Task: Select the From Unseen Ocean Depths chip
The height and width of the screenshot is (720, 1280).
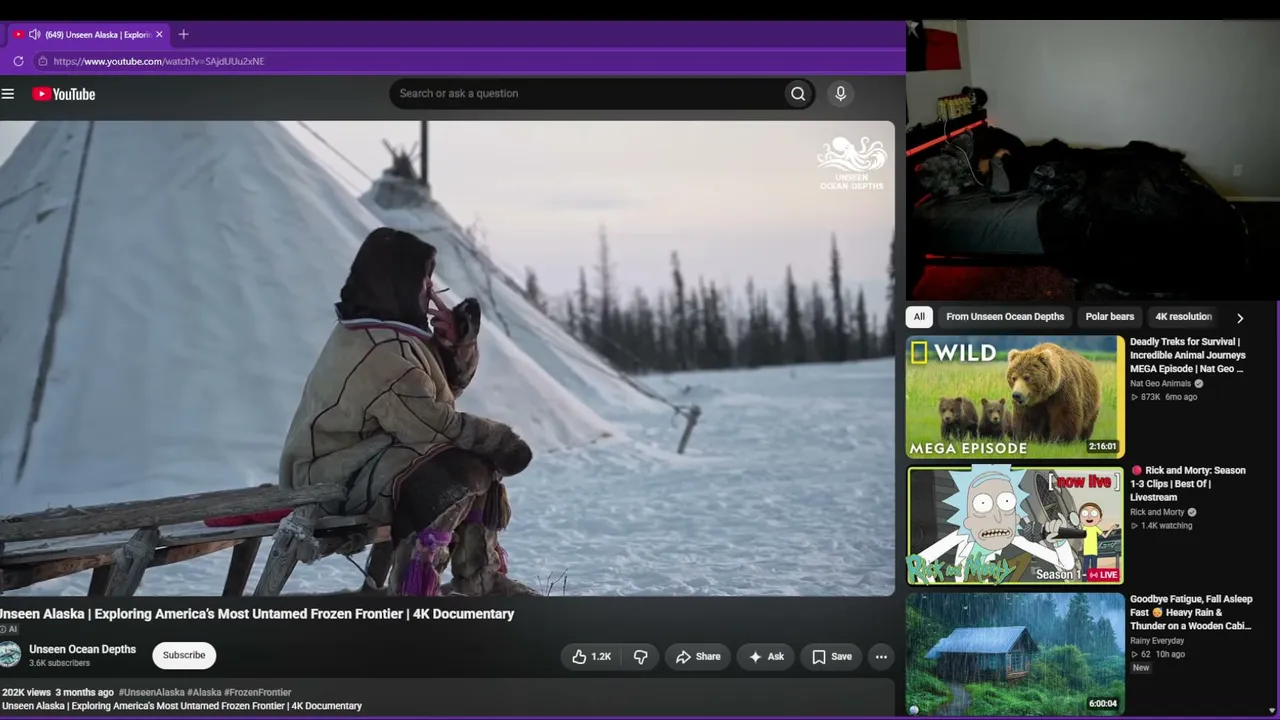Action: pos(1005,317)
